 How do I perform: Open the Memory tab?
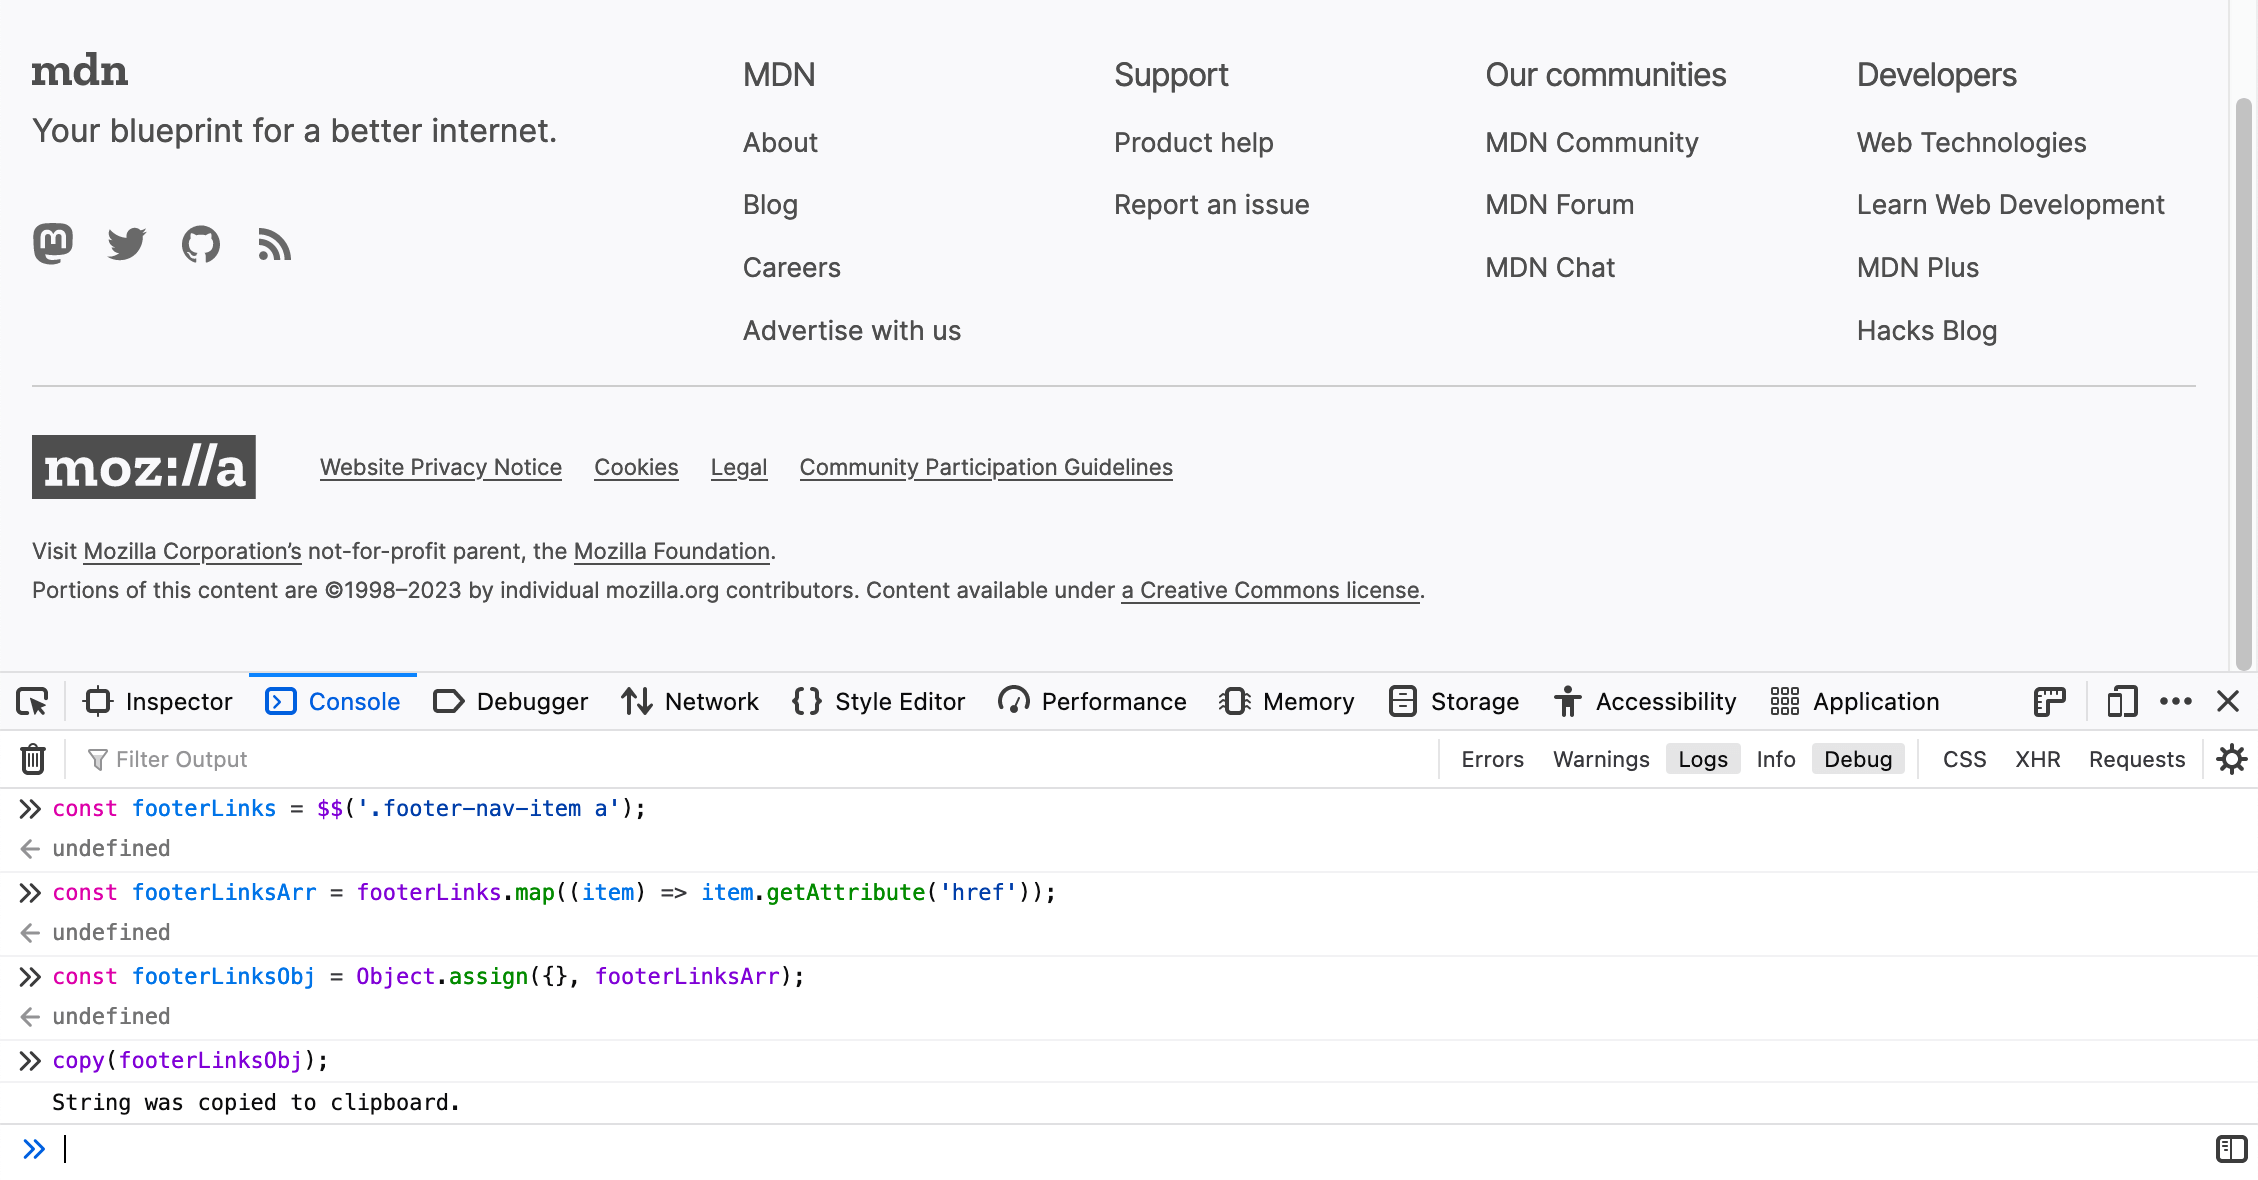coord(1286,702)
